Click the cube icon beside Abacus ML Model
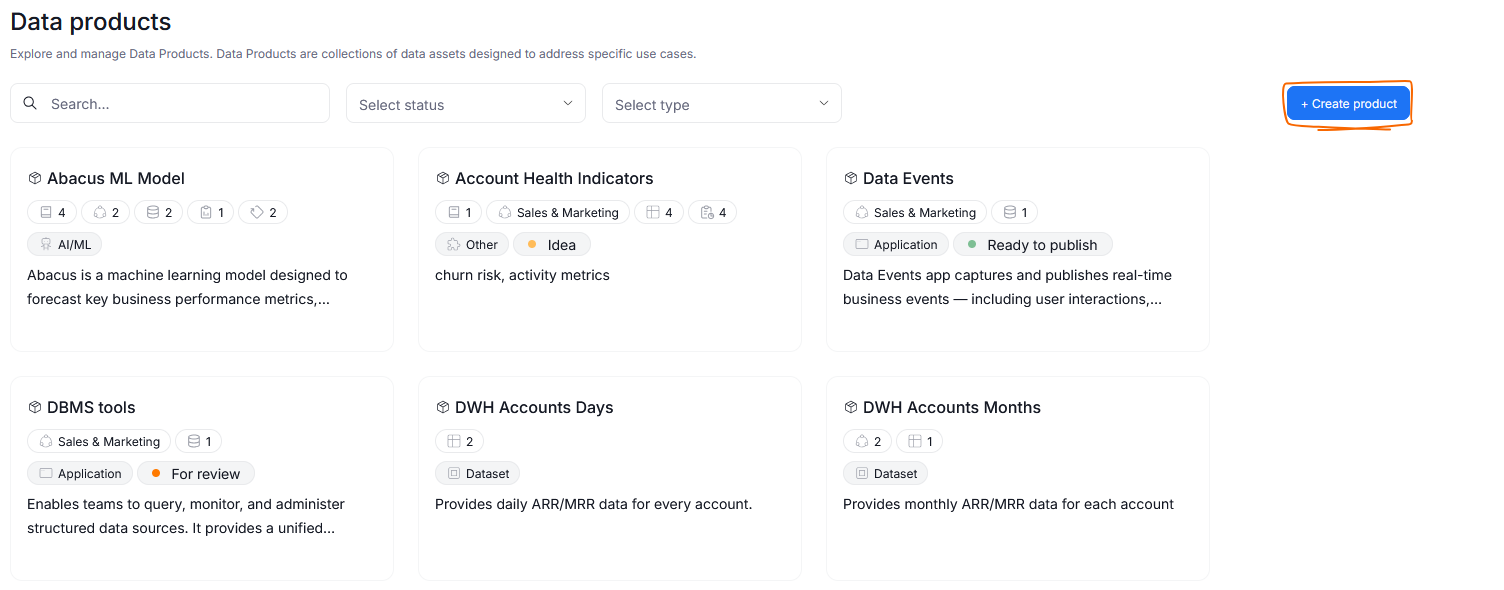Image resolution: width=1504 pixels, height=590 pixels. tap(34, 178)
